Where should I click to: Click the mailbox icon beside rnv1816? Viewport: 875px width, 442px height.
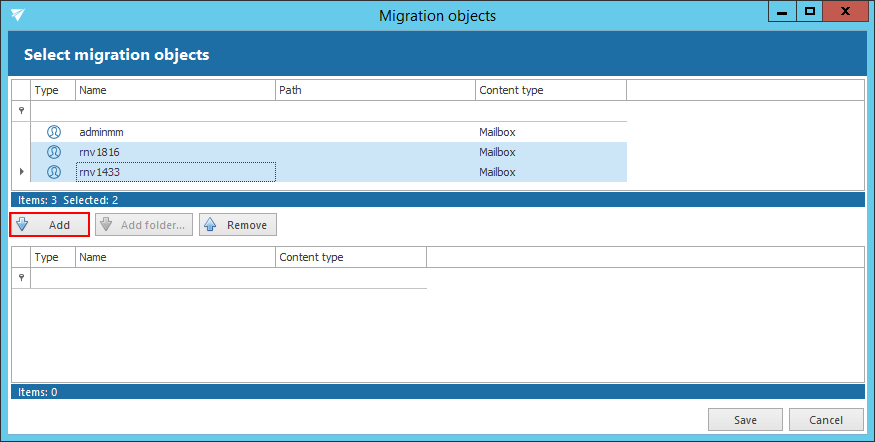(53, 152)
